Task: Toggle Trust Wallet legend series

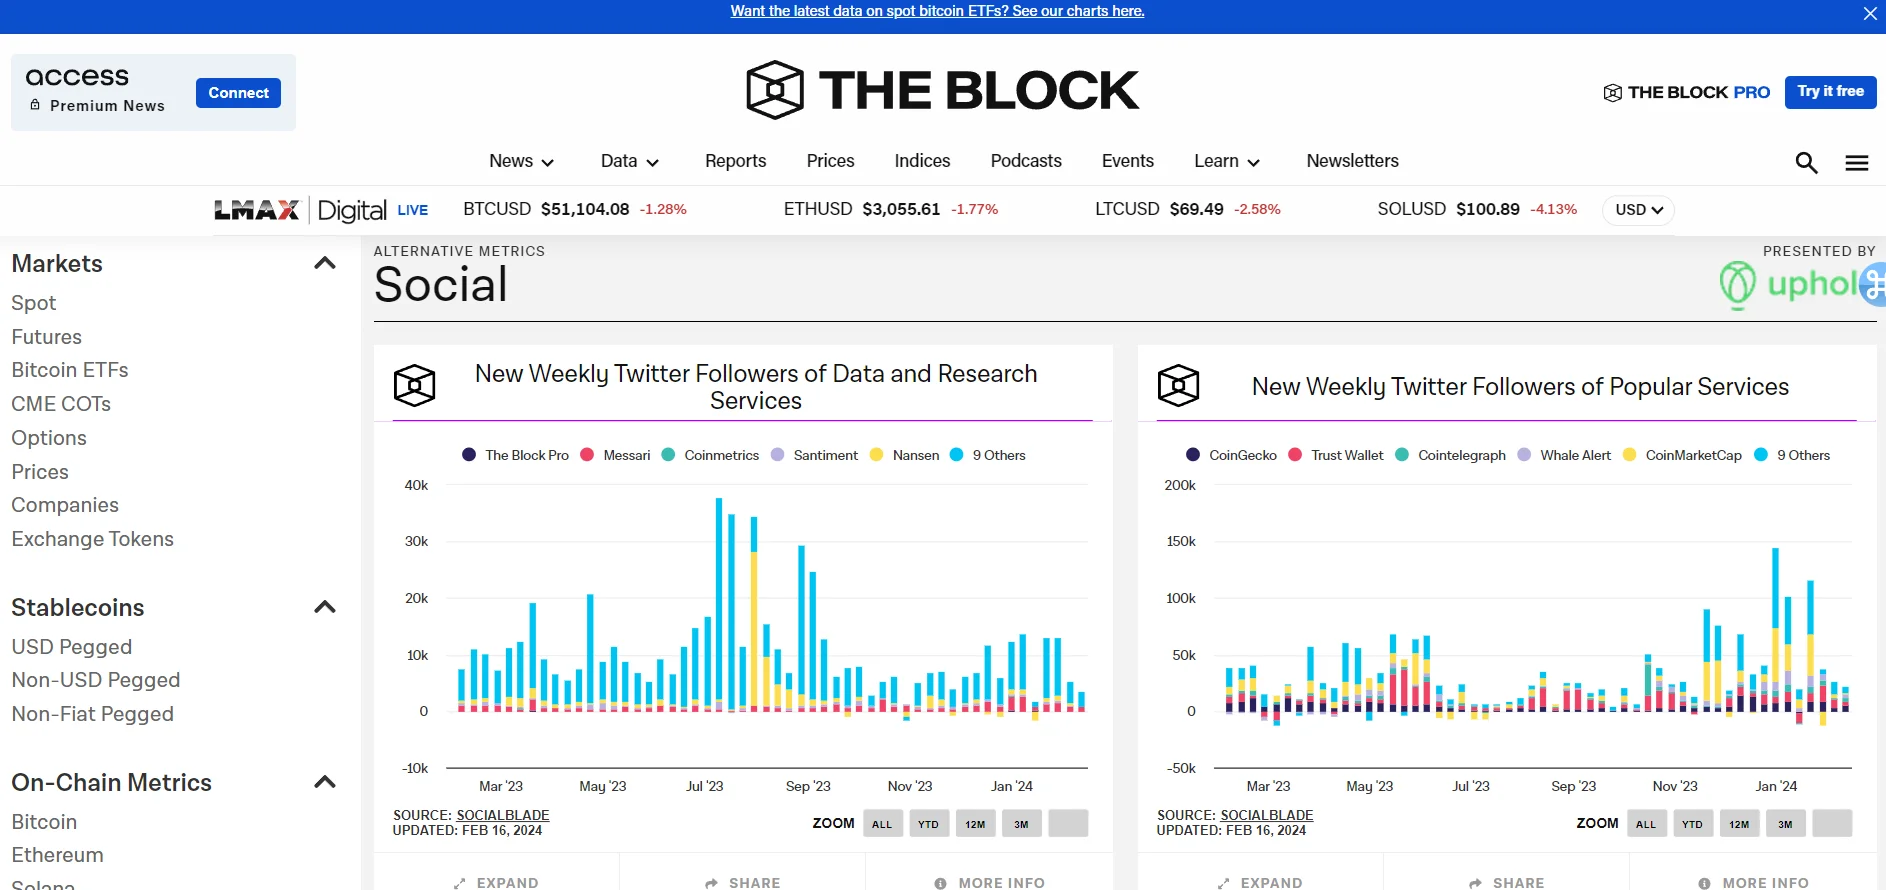Action: pos(1336,455)
